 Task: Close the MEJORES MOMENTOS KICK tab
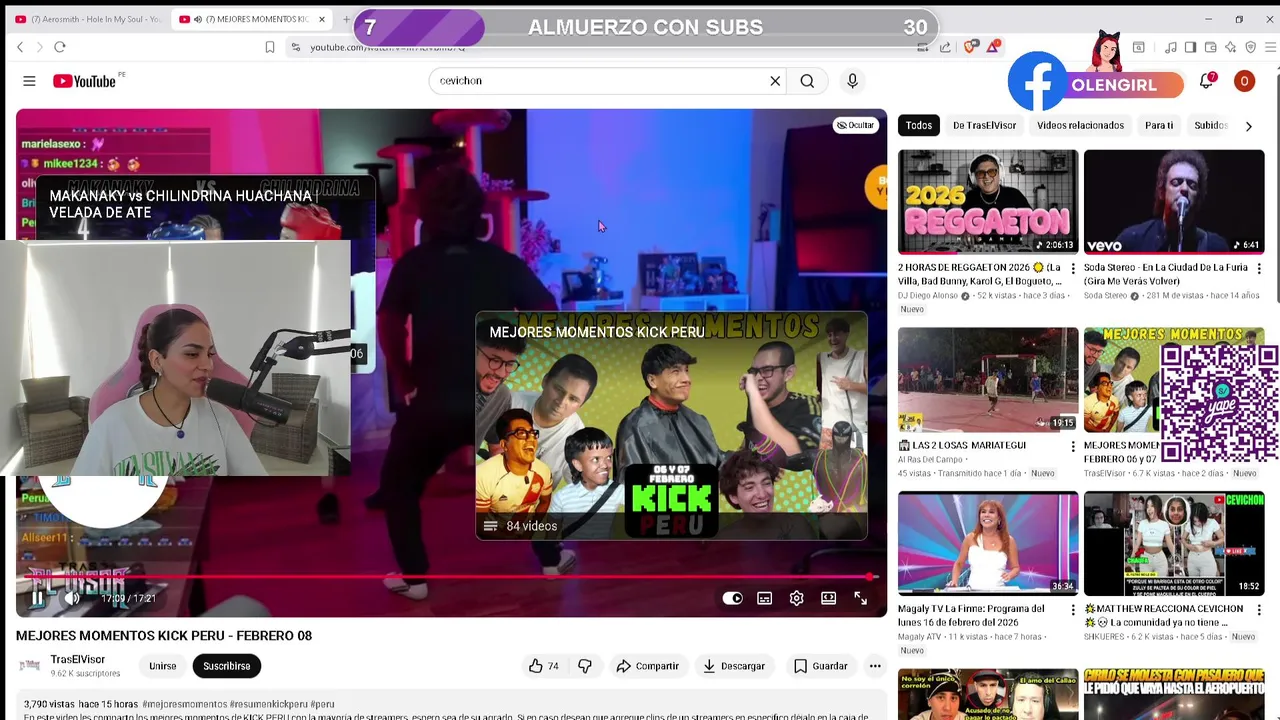(322, 19)
